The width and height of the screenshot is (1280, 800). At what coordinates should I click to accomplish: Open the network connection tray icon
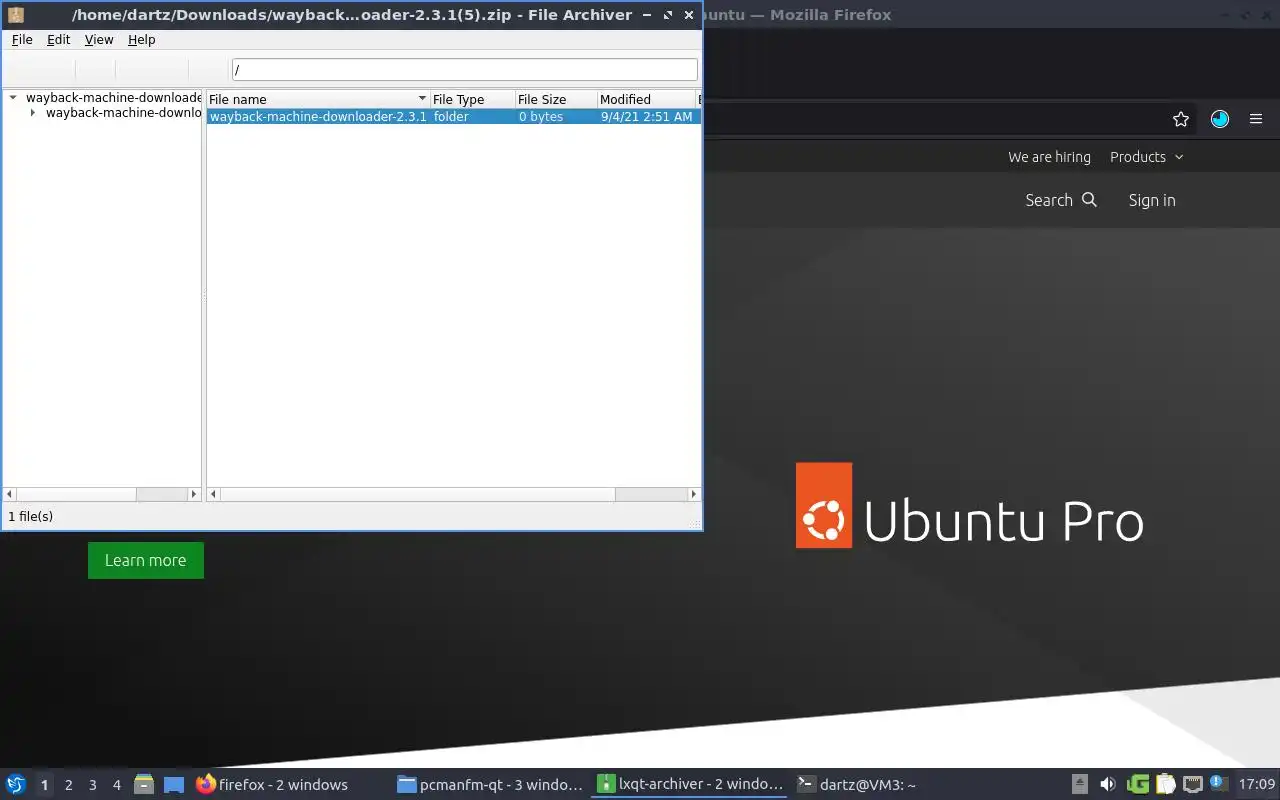click(x=1192, y=785)
